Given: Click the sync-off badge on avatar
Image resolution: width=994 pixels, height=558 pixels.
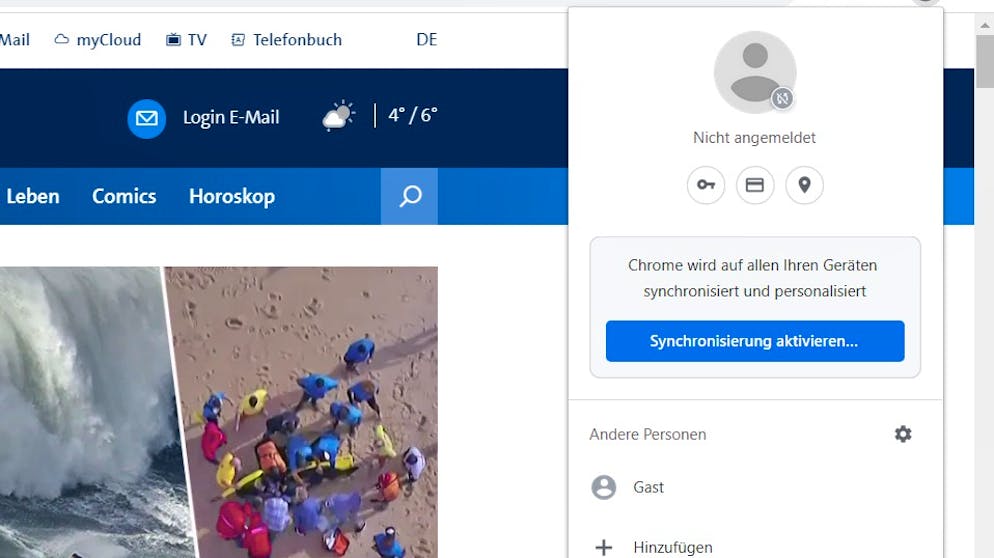Looking at the screenshot, I should point(782,98).
